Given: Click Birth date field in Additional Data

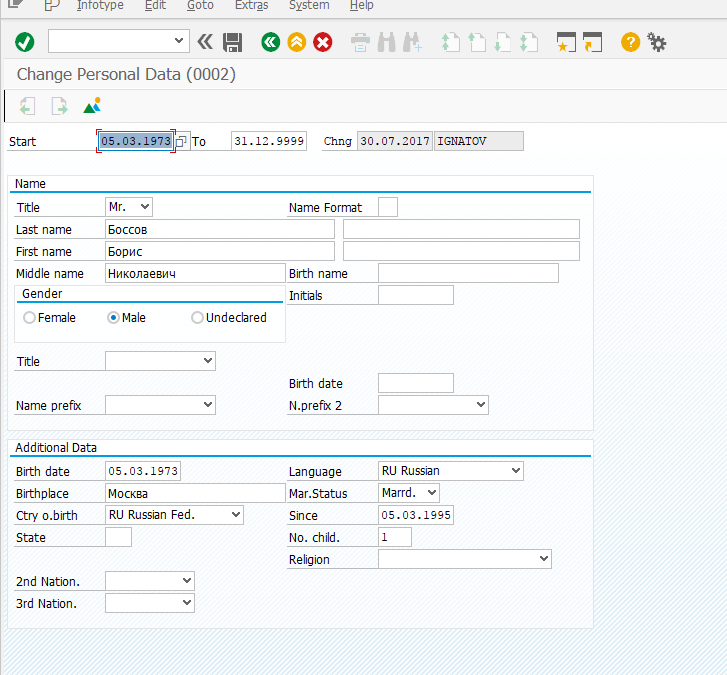Looking at the screenshot, I should [x=143, y=471].
